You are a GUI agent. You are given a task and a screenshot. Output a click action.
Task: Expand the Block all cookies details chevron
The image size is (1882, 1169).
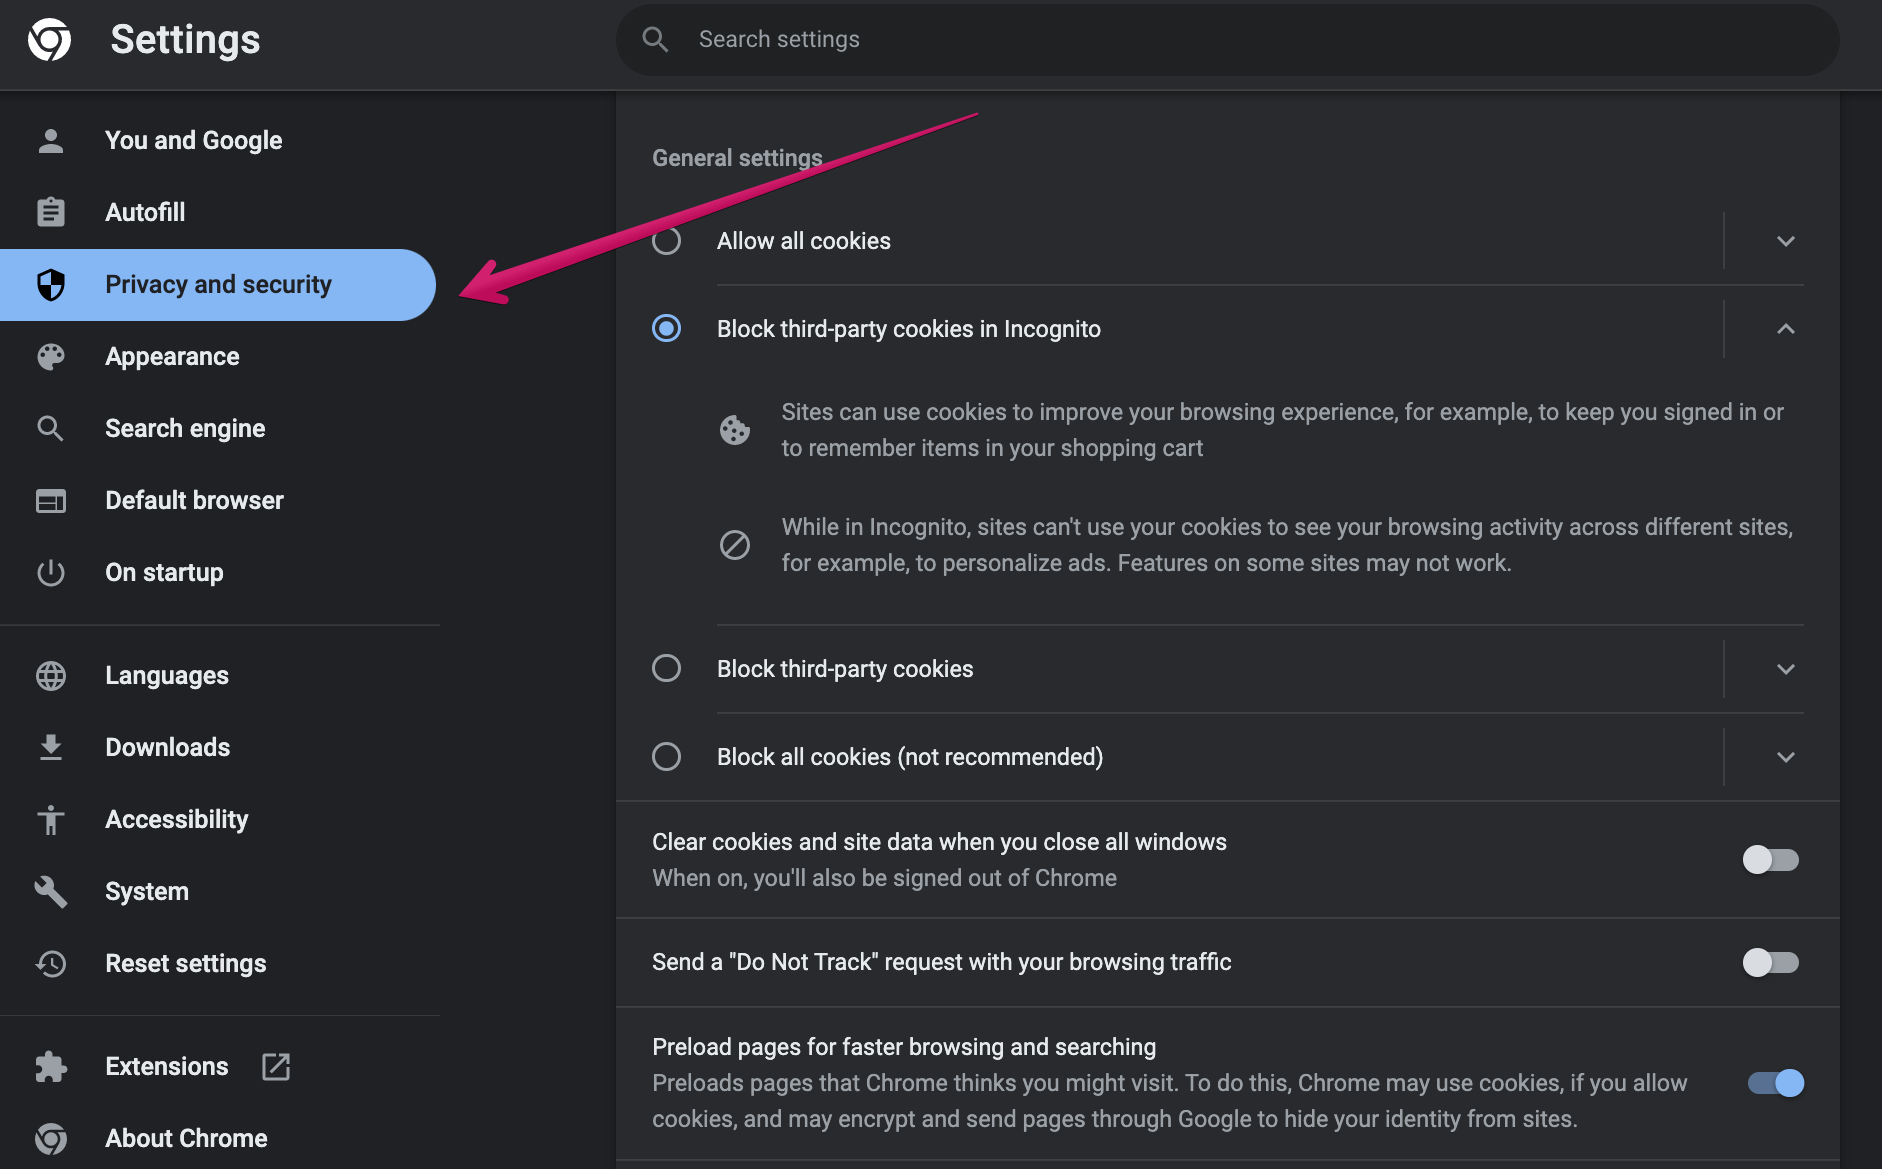click(1786, 757)
